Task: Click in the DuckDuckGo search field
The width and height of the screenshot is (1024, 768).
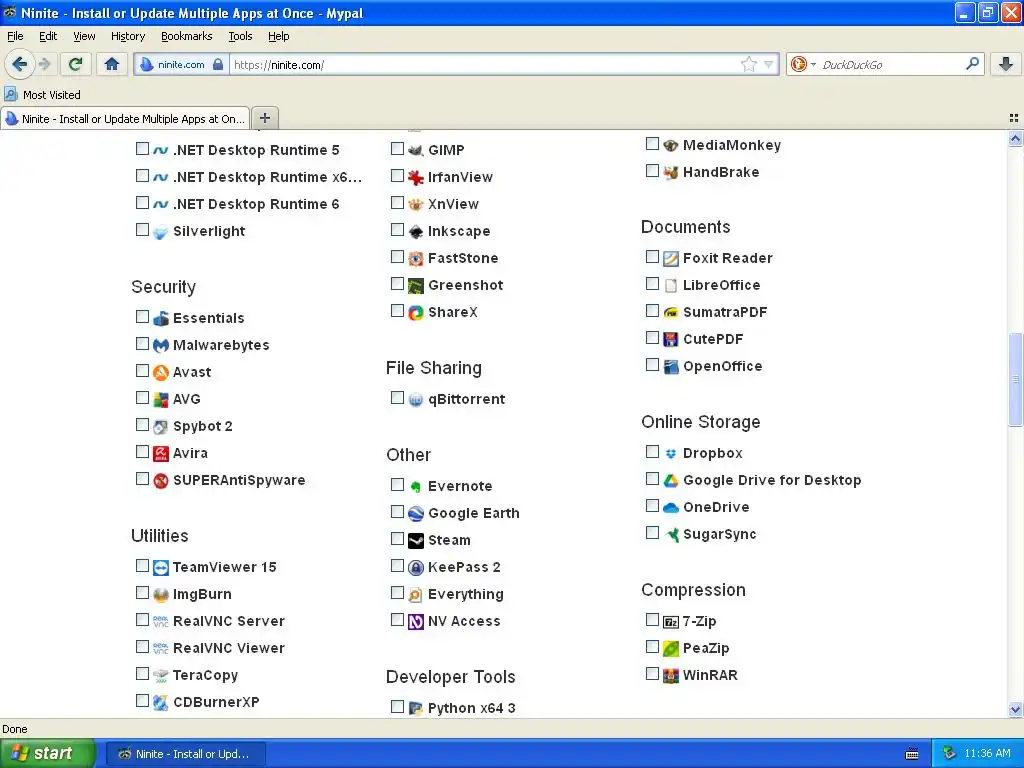Action: (891, 64)
